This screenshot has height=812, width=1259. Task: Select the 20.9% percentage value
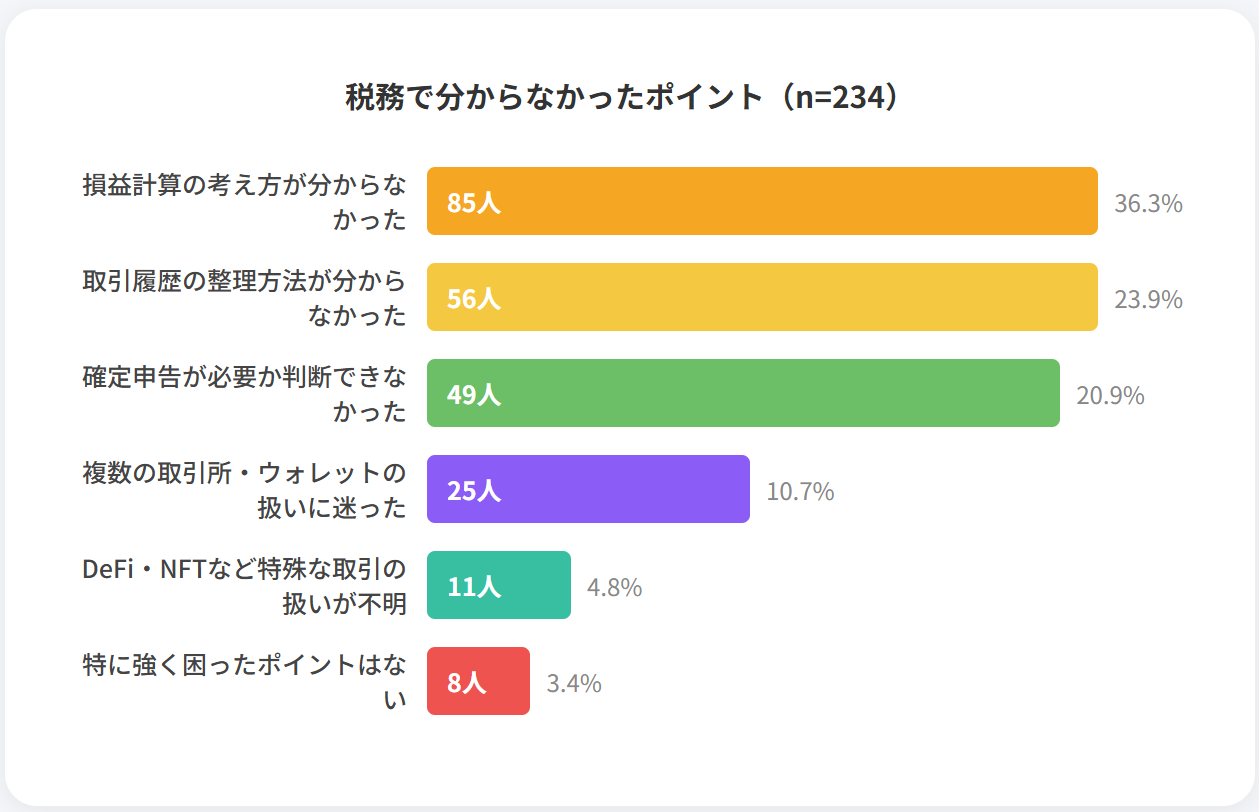pyautogui.click(x=1110, y=396)
